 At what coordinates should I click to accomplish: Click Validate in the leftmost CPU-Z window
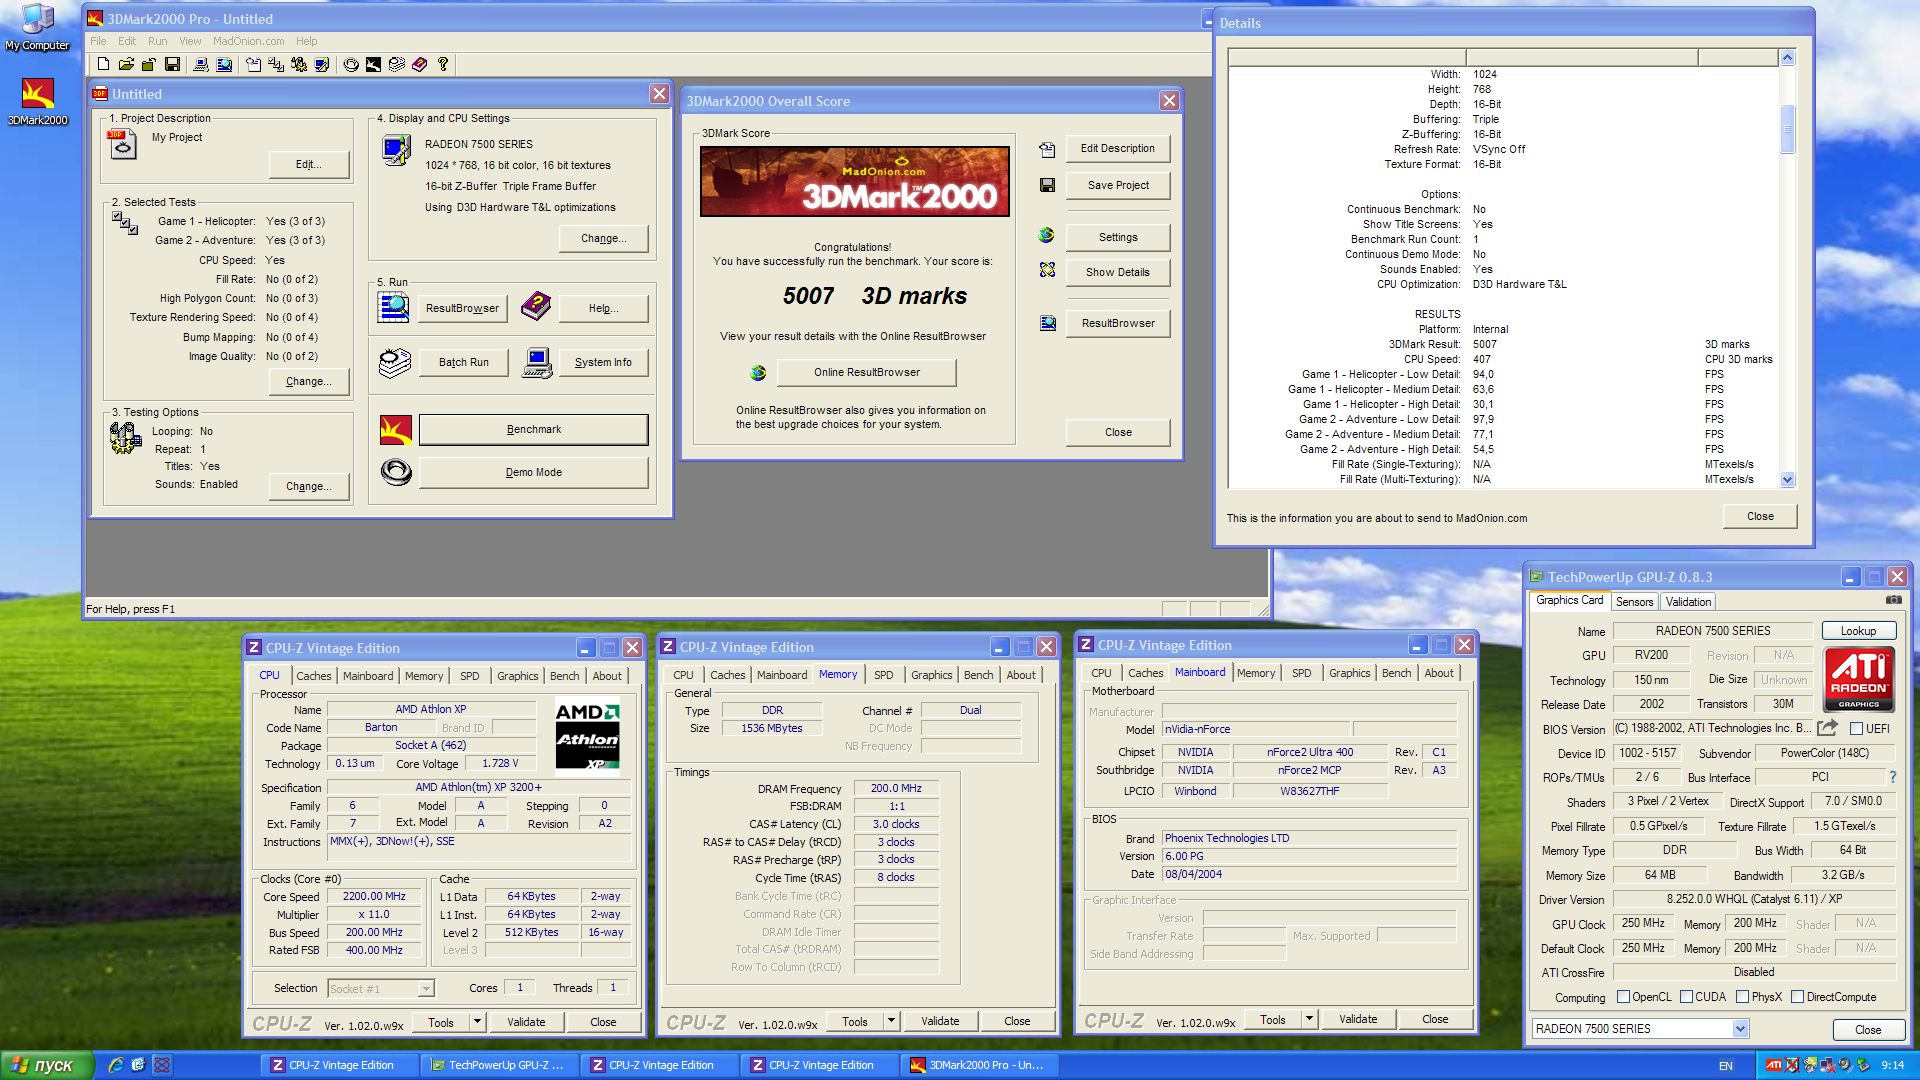click(526, 1022)
